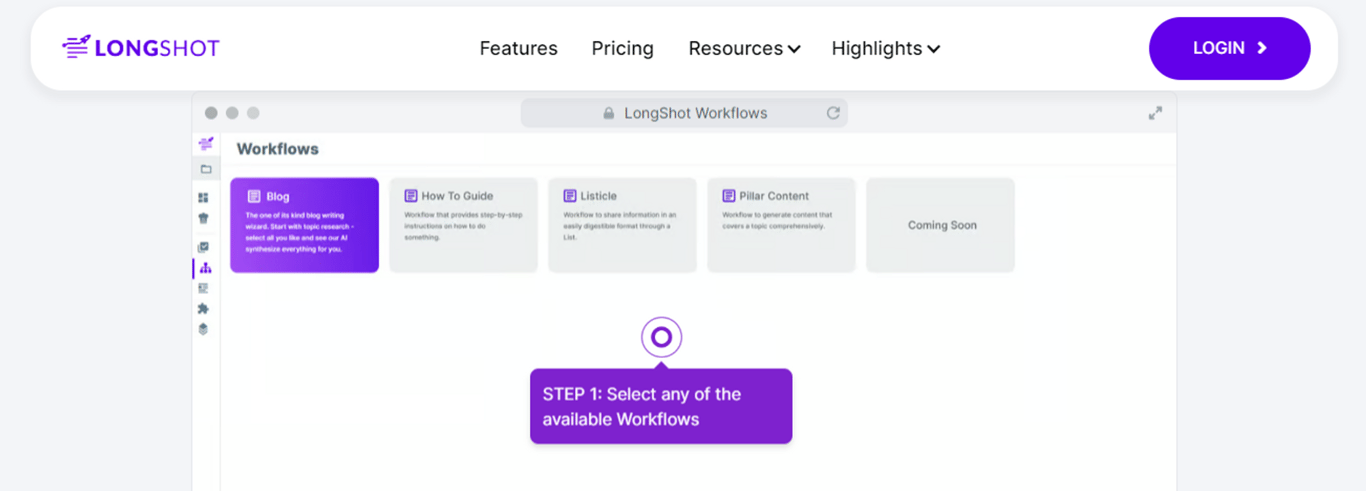The image size is (1366, 491).
Task: Open the Pricing page
Action: [622, 48]
